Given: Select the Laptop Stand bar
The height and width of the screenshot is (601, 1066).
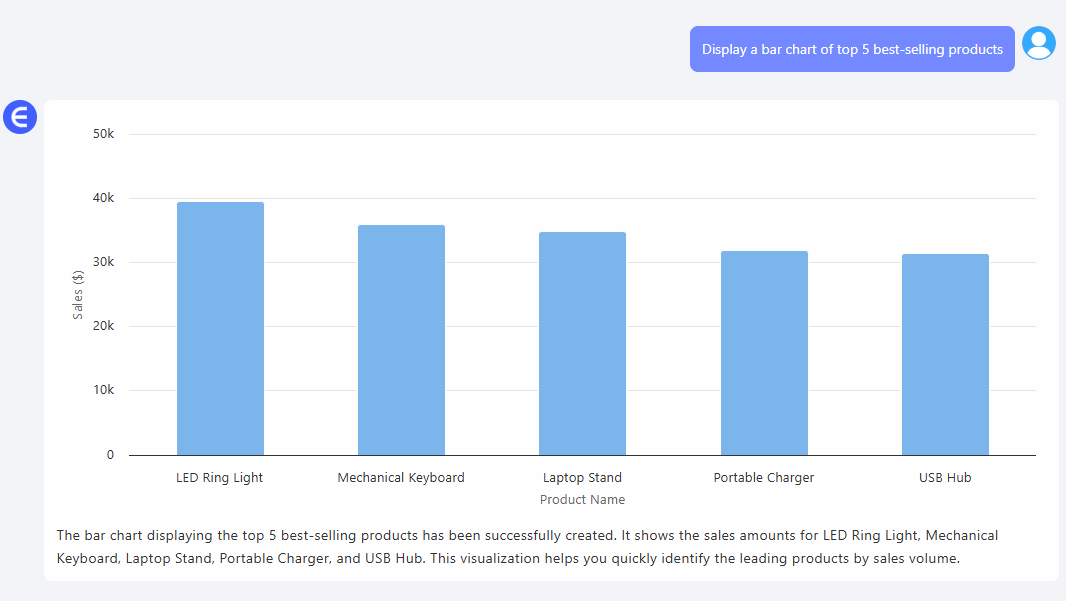Looking at the screenshot, I should [x=582, y=344].
